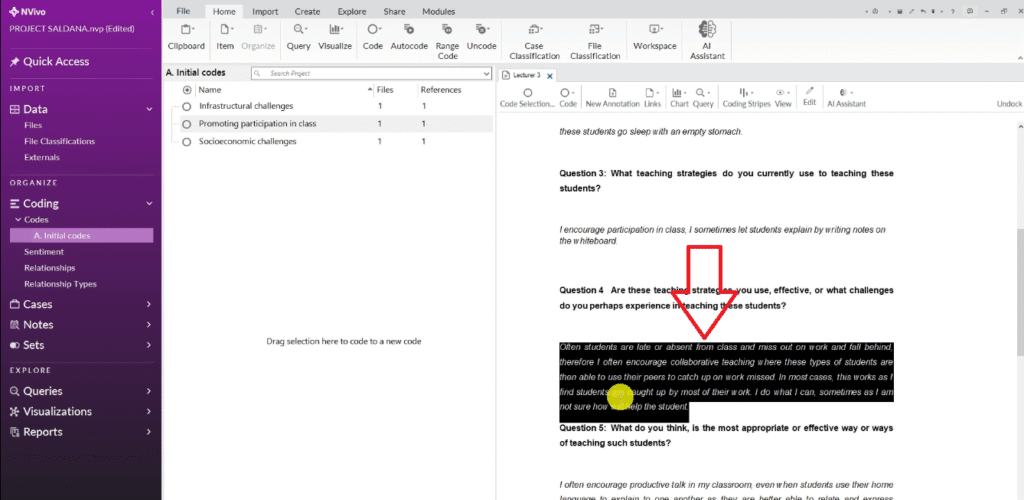This screenshot has height=500, width=1024.
Task: Select Promoting participation in class radio
Action: (186, 124)
